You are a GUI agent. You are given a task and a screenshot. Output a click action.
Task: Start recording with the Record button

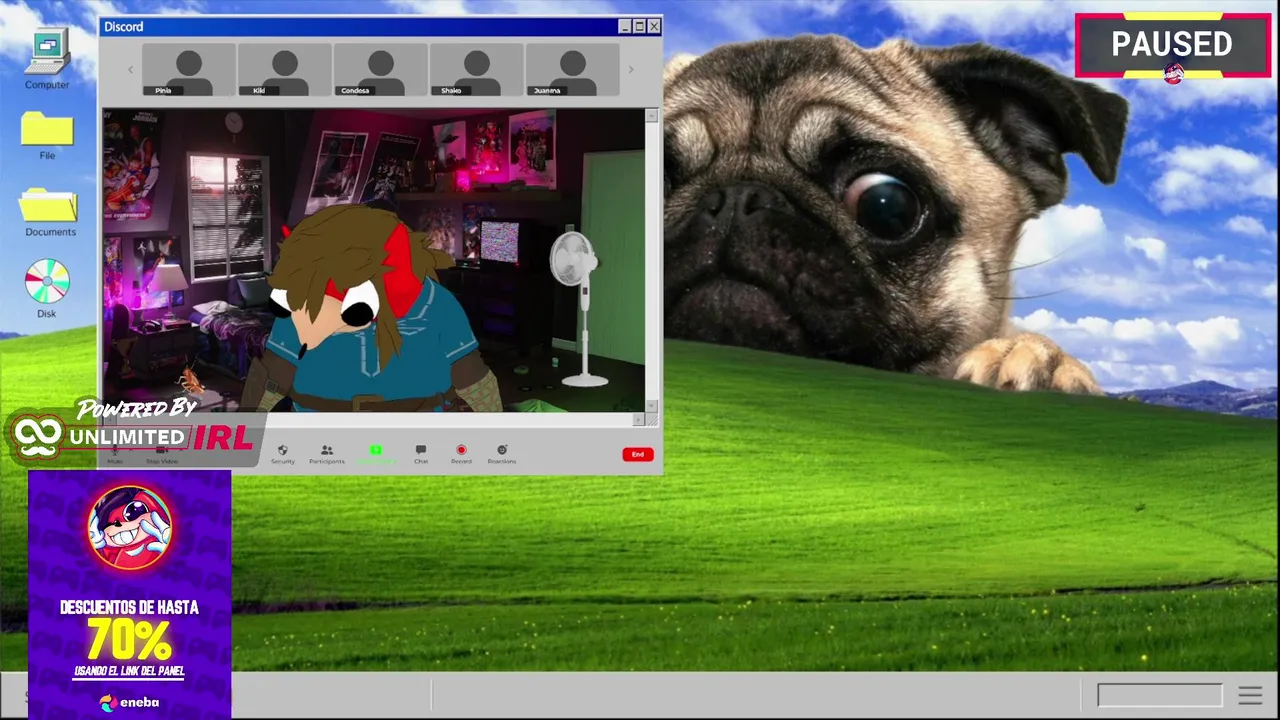pyautogui.click(x=461, y=454)
